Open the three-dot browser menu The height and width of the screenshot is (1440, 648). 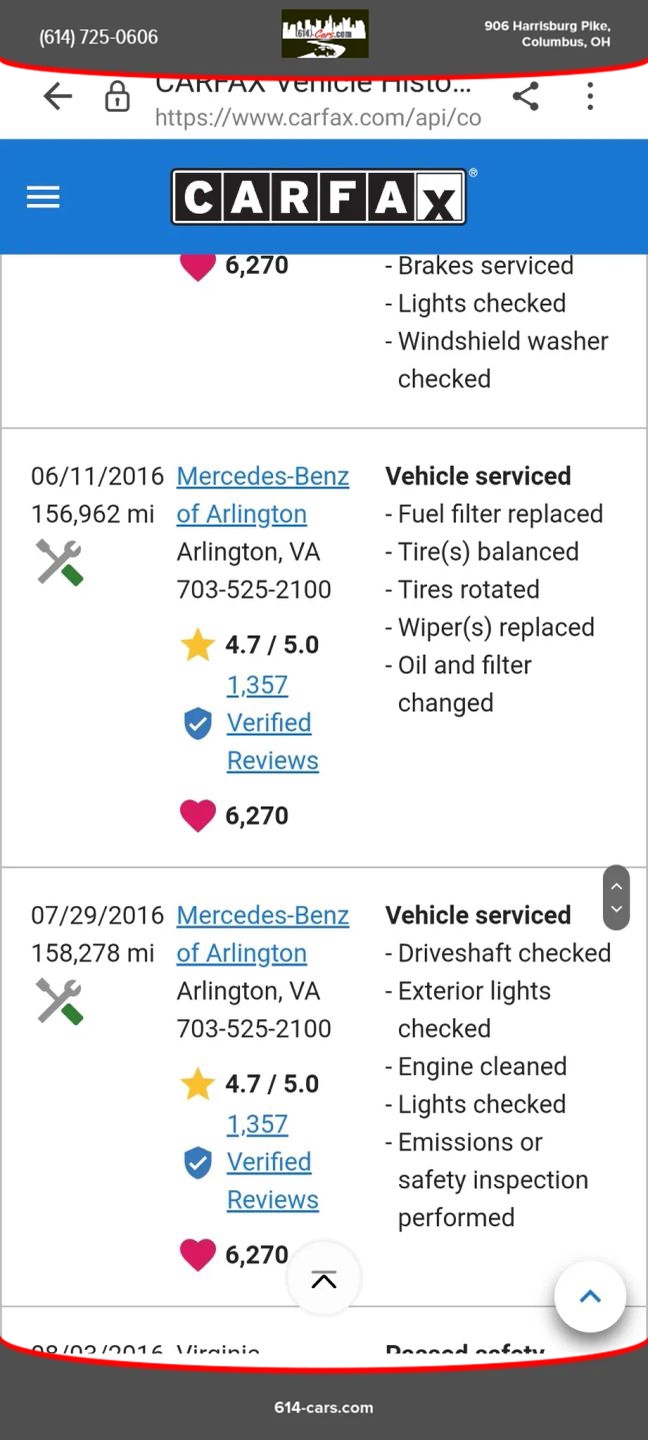point(590,96)
